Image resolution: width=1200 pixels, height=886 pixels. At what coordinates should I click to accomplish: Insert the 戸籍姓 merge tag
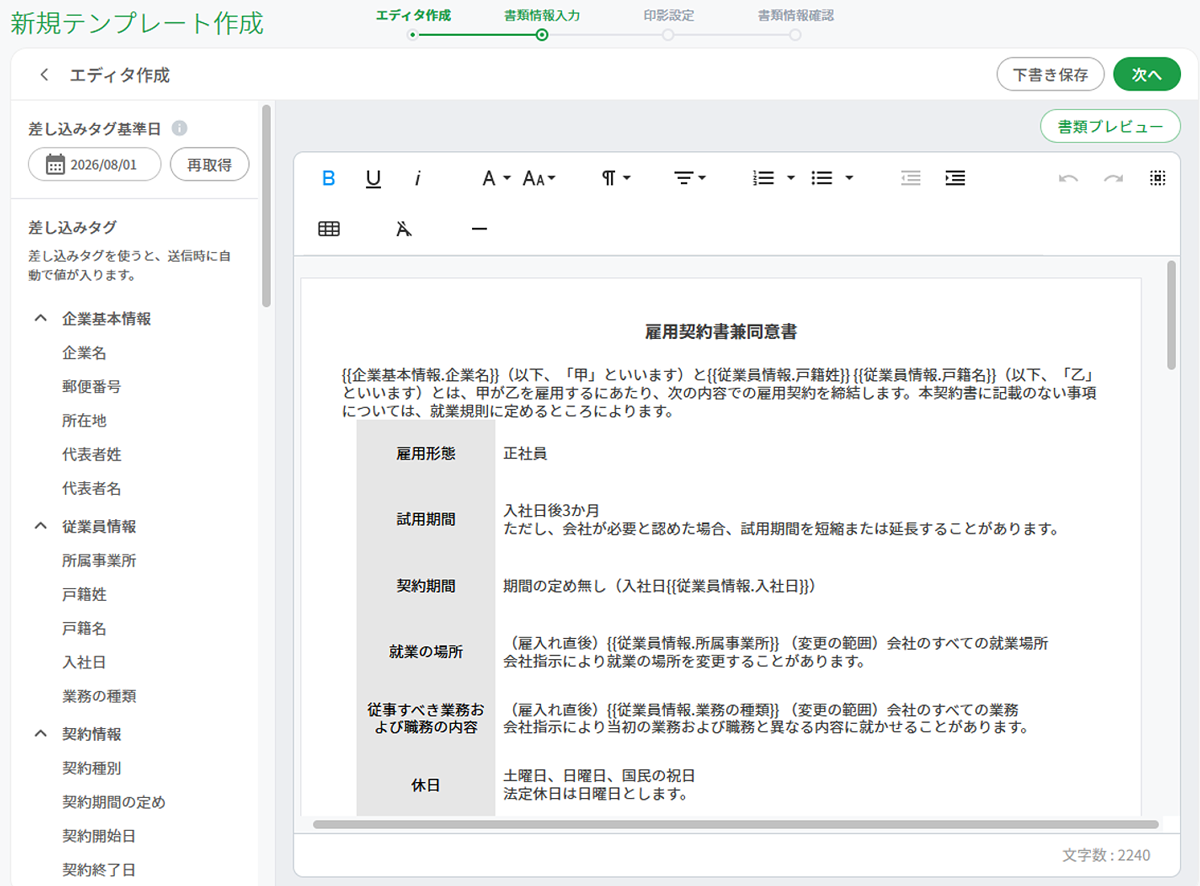point(84,594)
